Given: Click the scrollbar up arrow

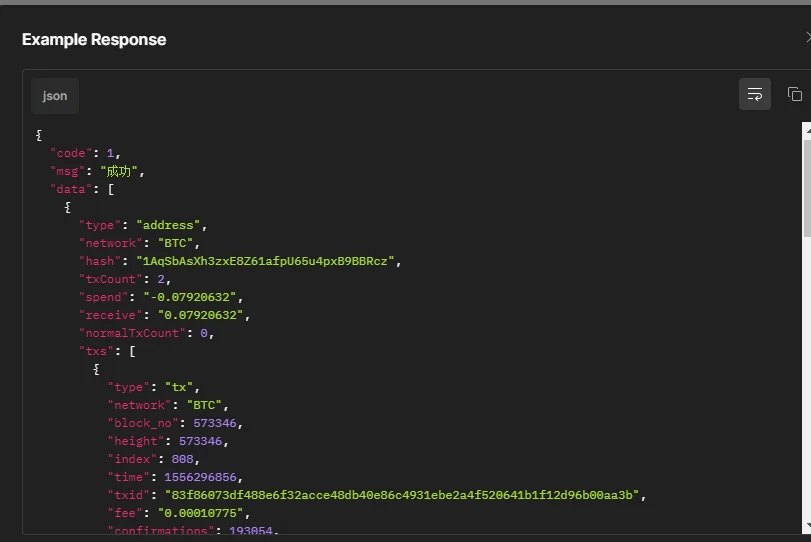Looking at the screenshot, I should click(x=806, y=129).
